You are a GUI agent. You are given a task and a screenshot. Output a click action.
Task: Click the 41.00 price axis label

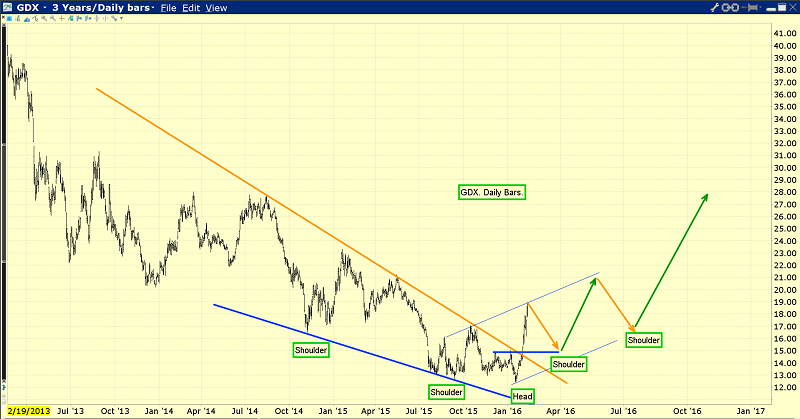click(785, 33)
